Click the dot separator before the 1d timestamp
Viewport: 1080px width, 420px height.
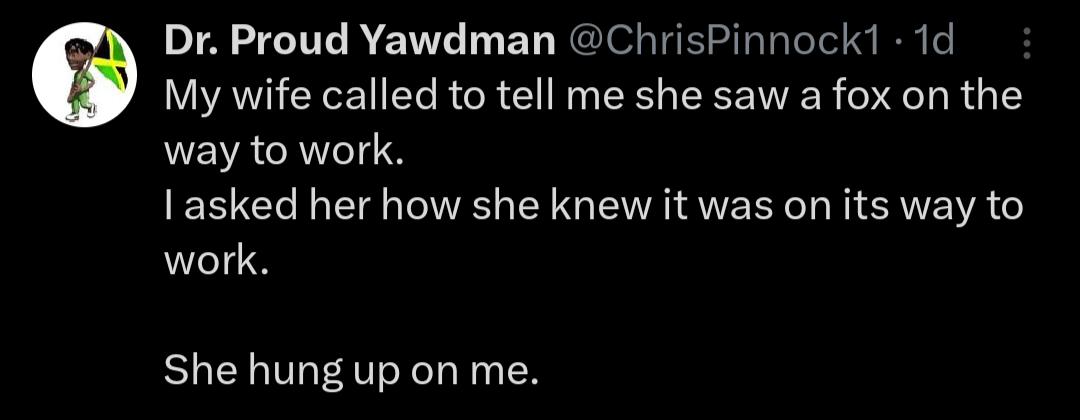(893, 44)
